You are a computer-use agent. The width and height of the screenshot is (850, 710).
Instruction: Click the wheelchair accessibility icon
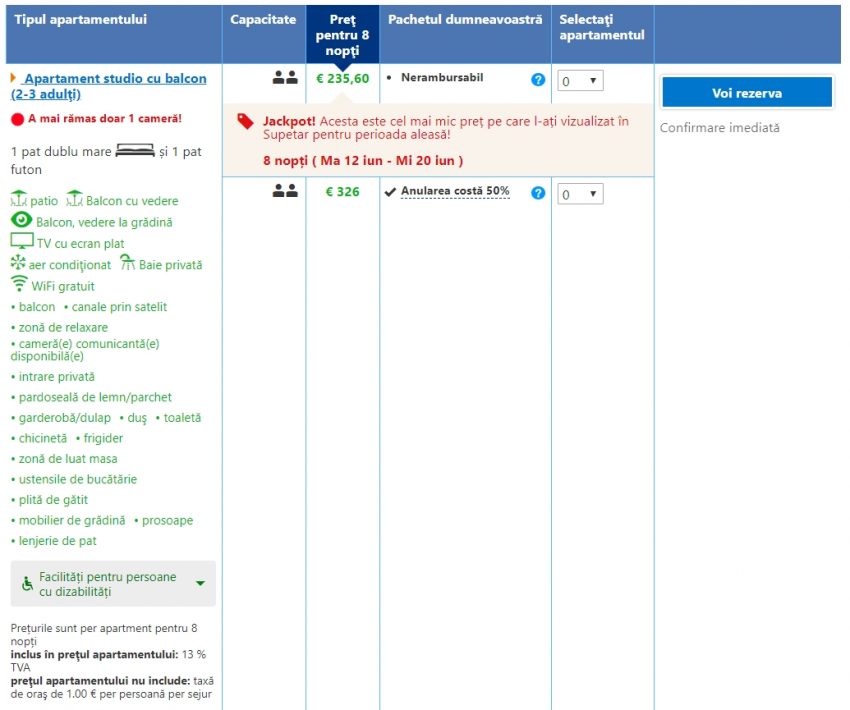[x=27, y=584]
